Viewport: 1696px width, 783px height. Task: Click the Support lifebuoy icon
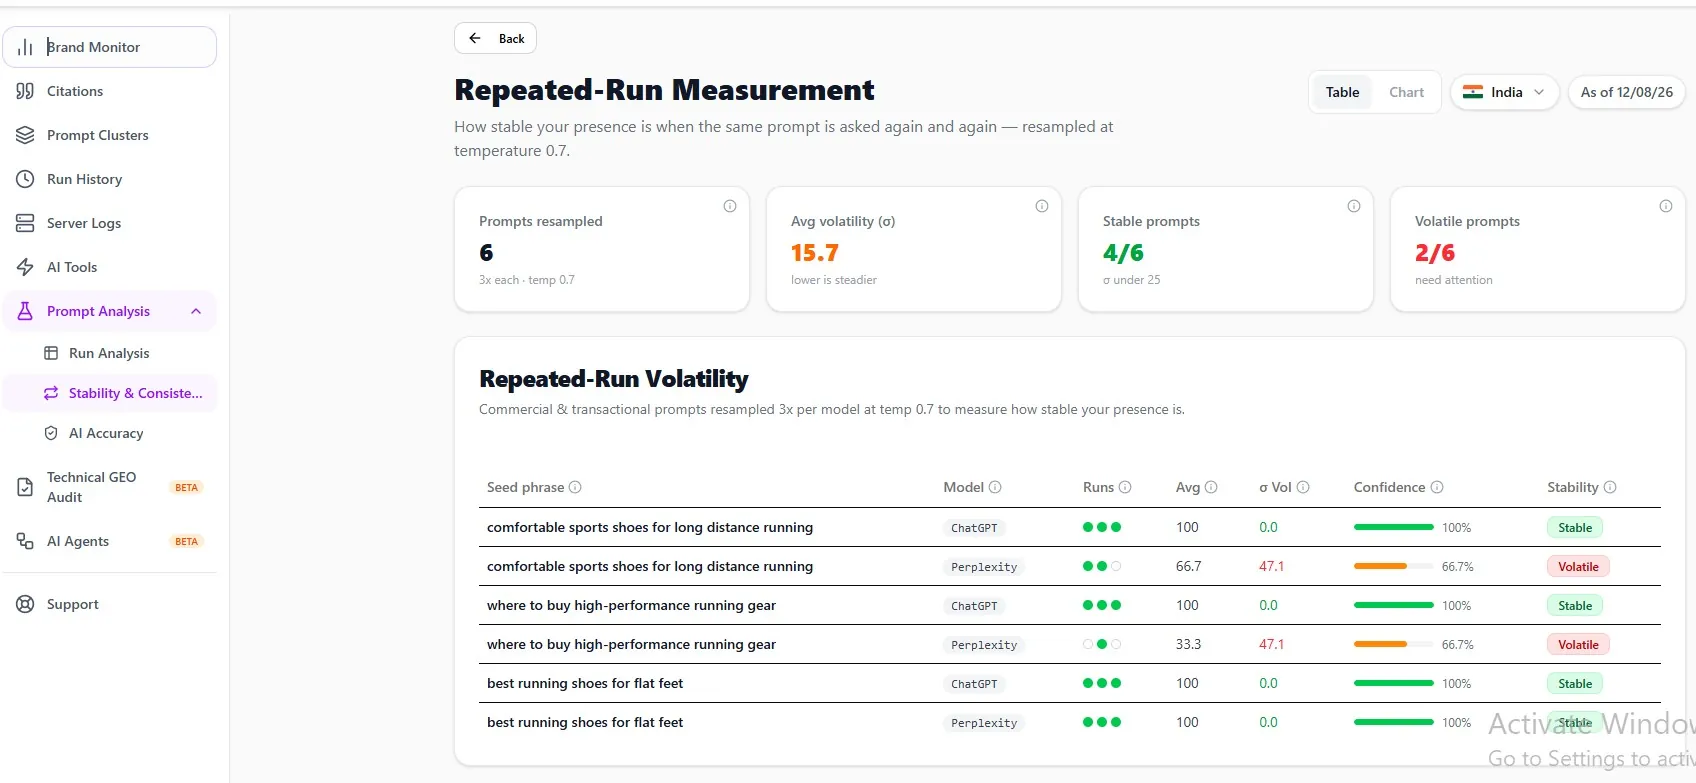(25, 604)
